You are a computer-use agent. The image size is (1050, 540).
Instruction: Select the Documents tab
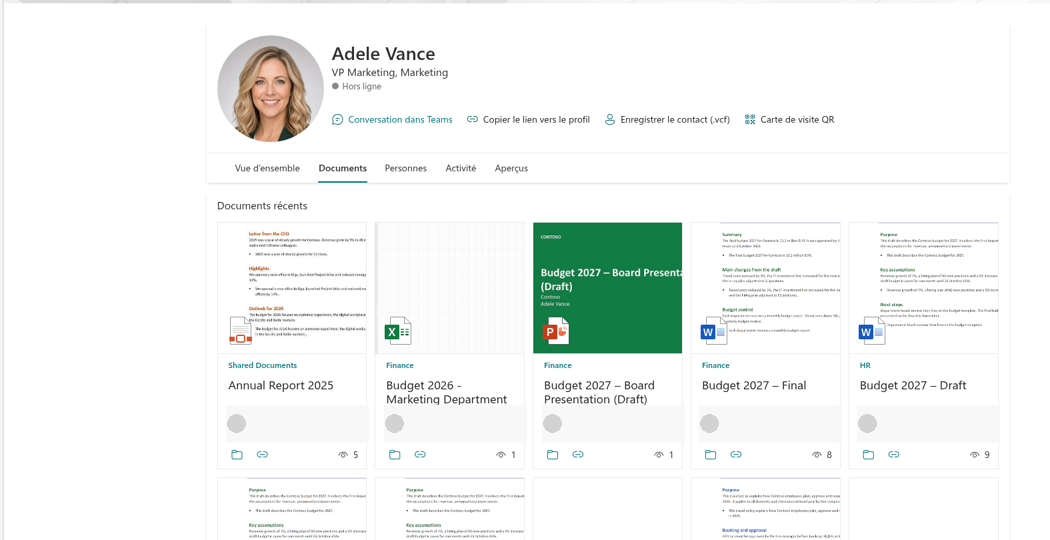343,168
